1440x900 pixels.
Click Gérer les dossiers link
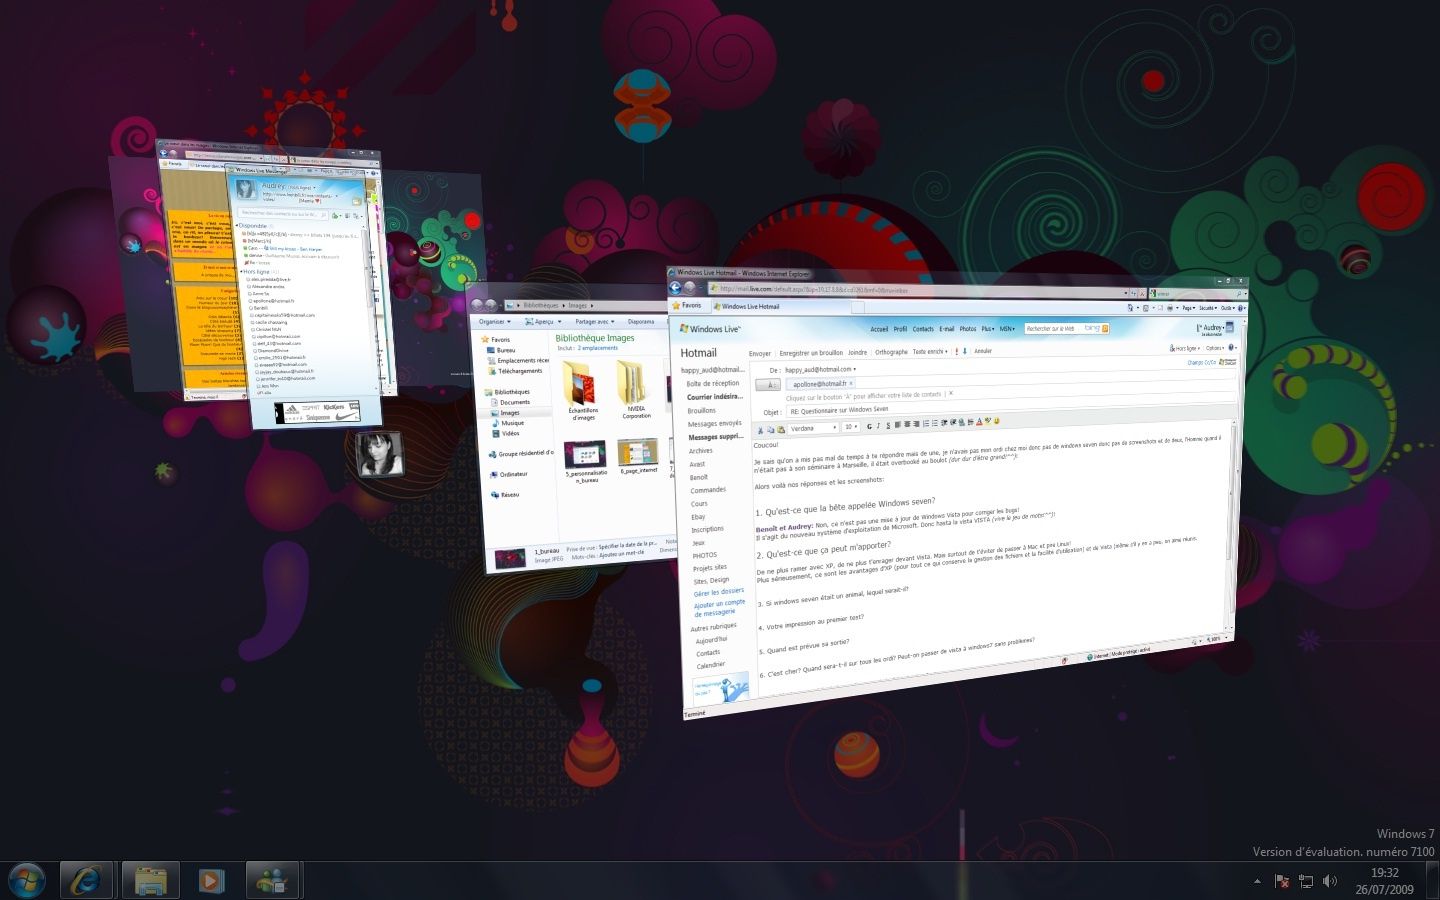(x=718, y=593)
